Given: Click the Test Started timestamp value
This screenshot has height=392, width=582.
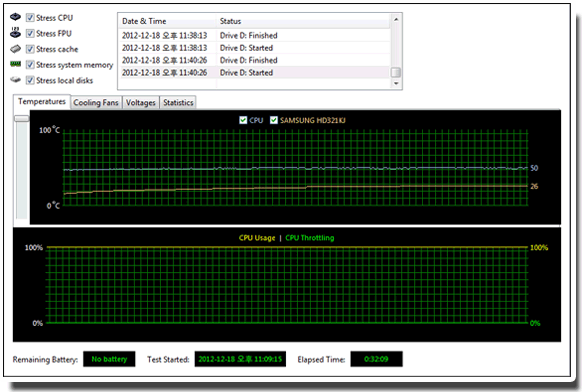Looking at the screenshot, I should (x=240, y=359).
